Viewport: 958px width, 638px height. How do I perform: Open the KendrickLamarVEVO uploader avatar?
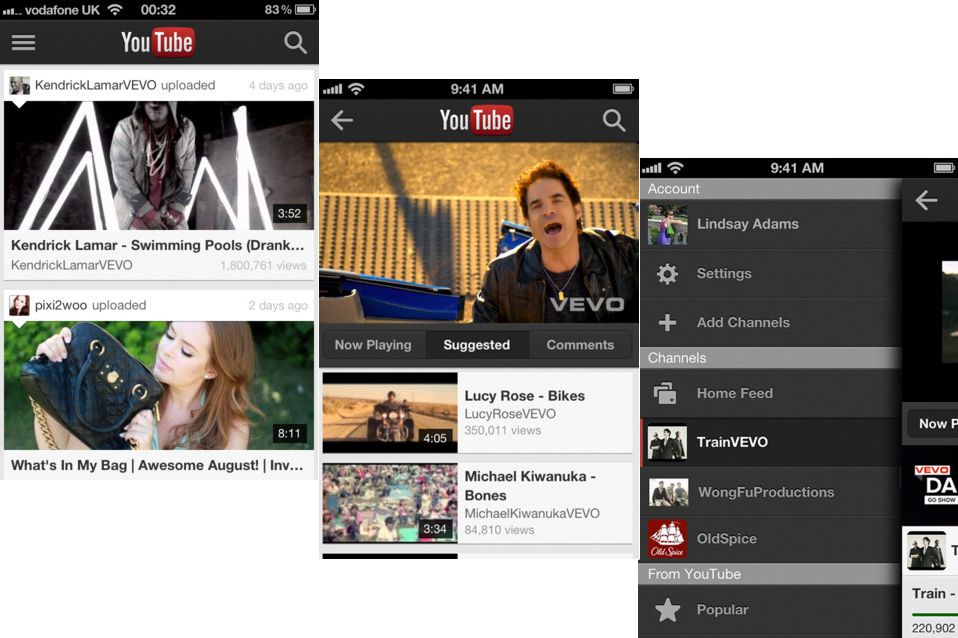pyautogui.click(x=20, y=85)
